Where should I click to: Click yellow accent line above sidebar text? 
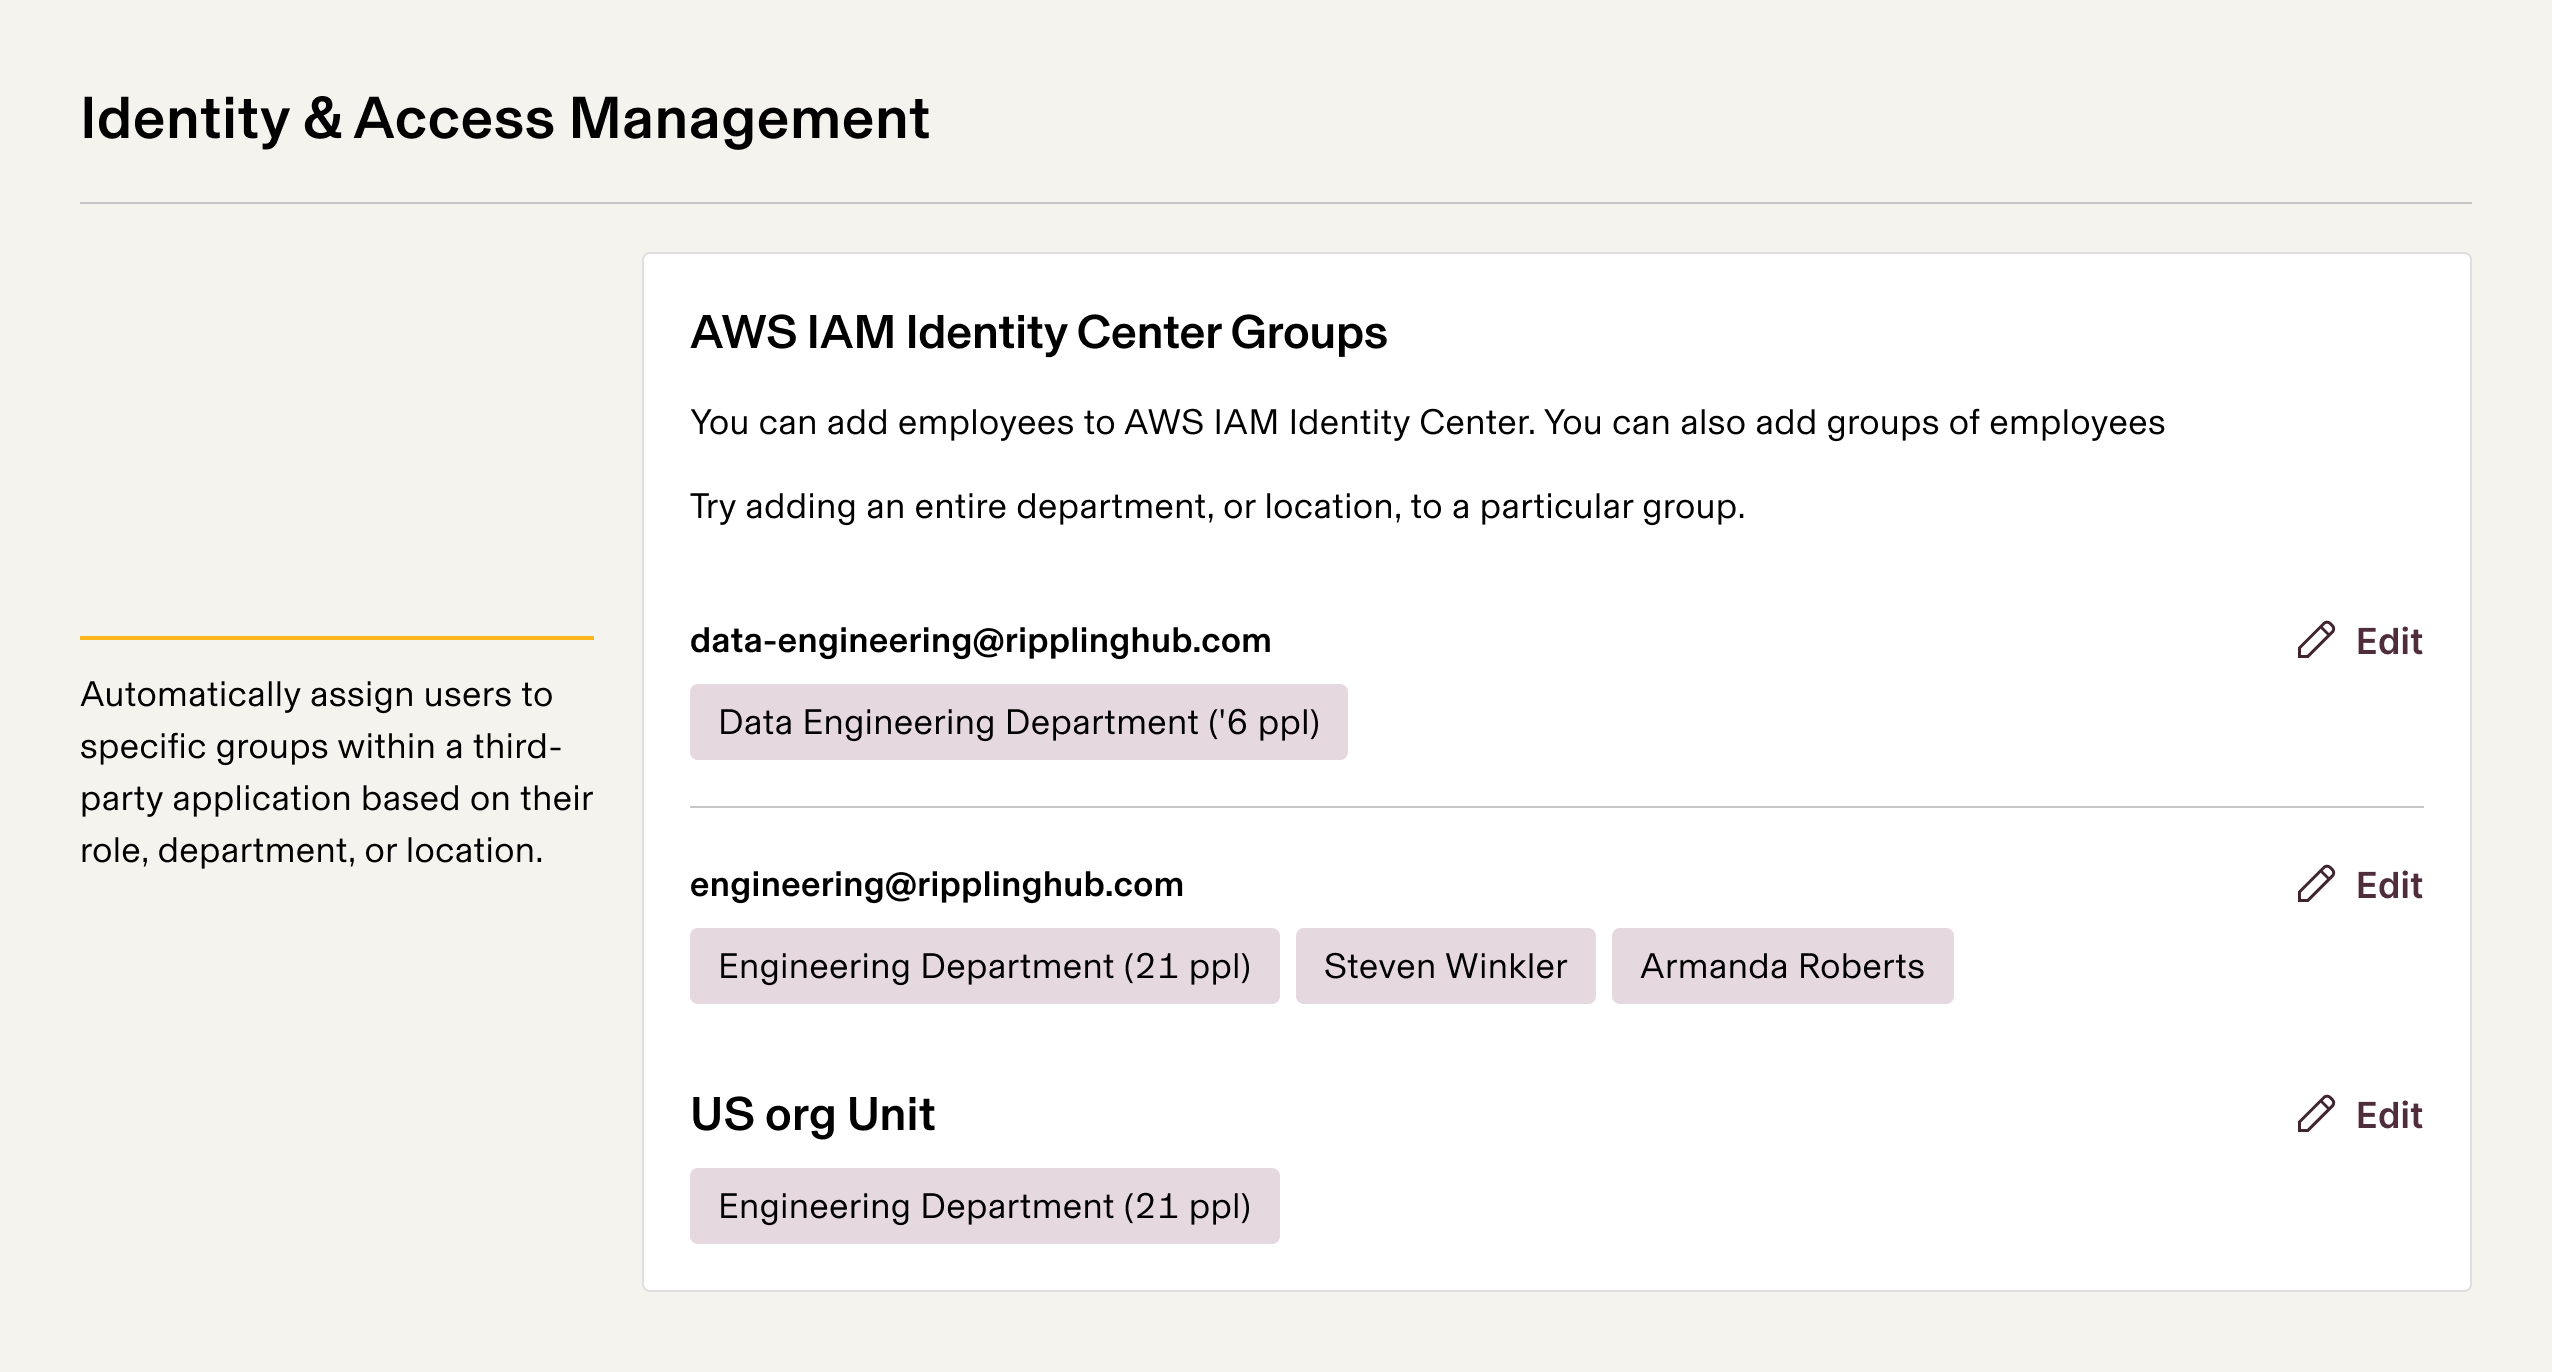336,637
